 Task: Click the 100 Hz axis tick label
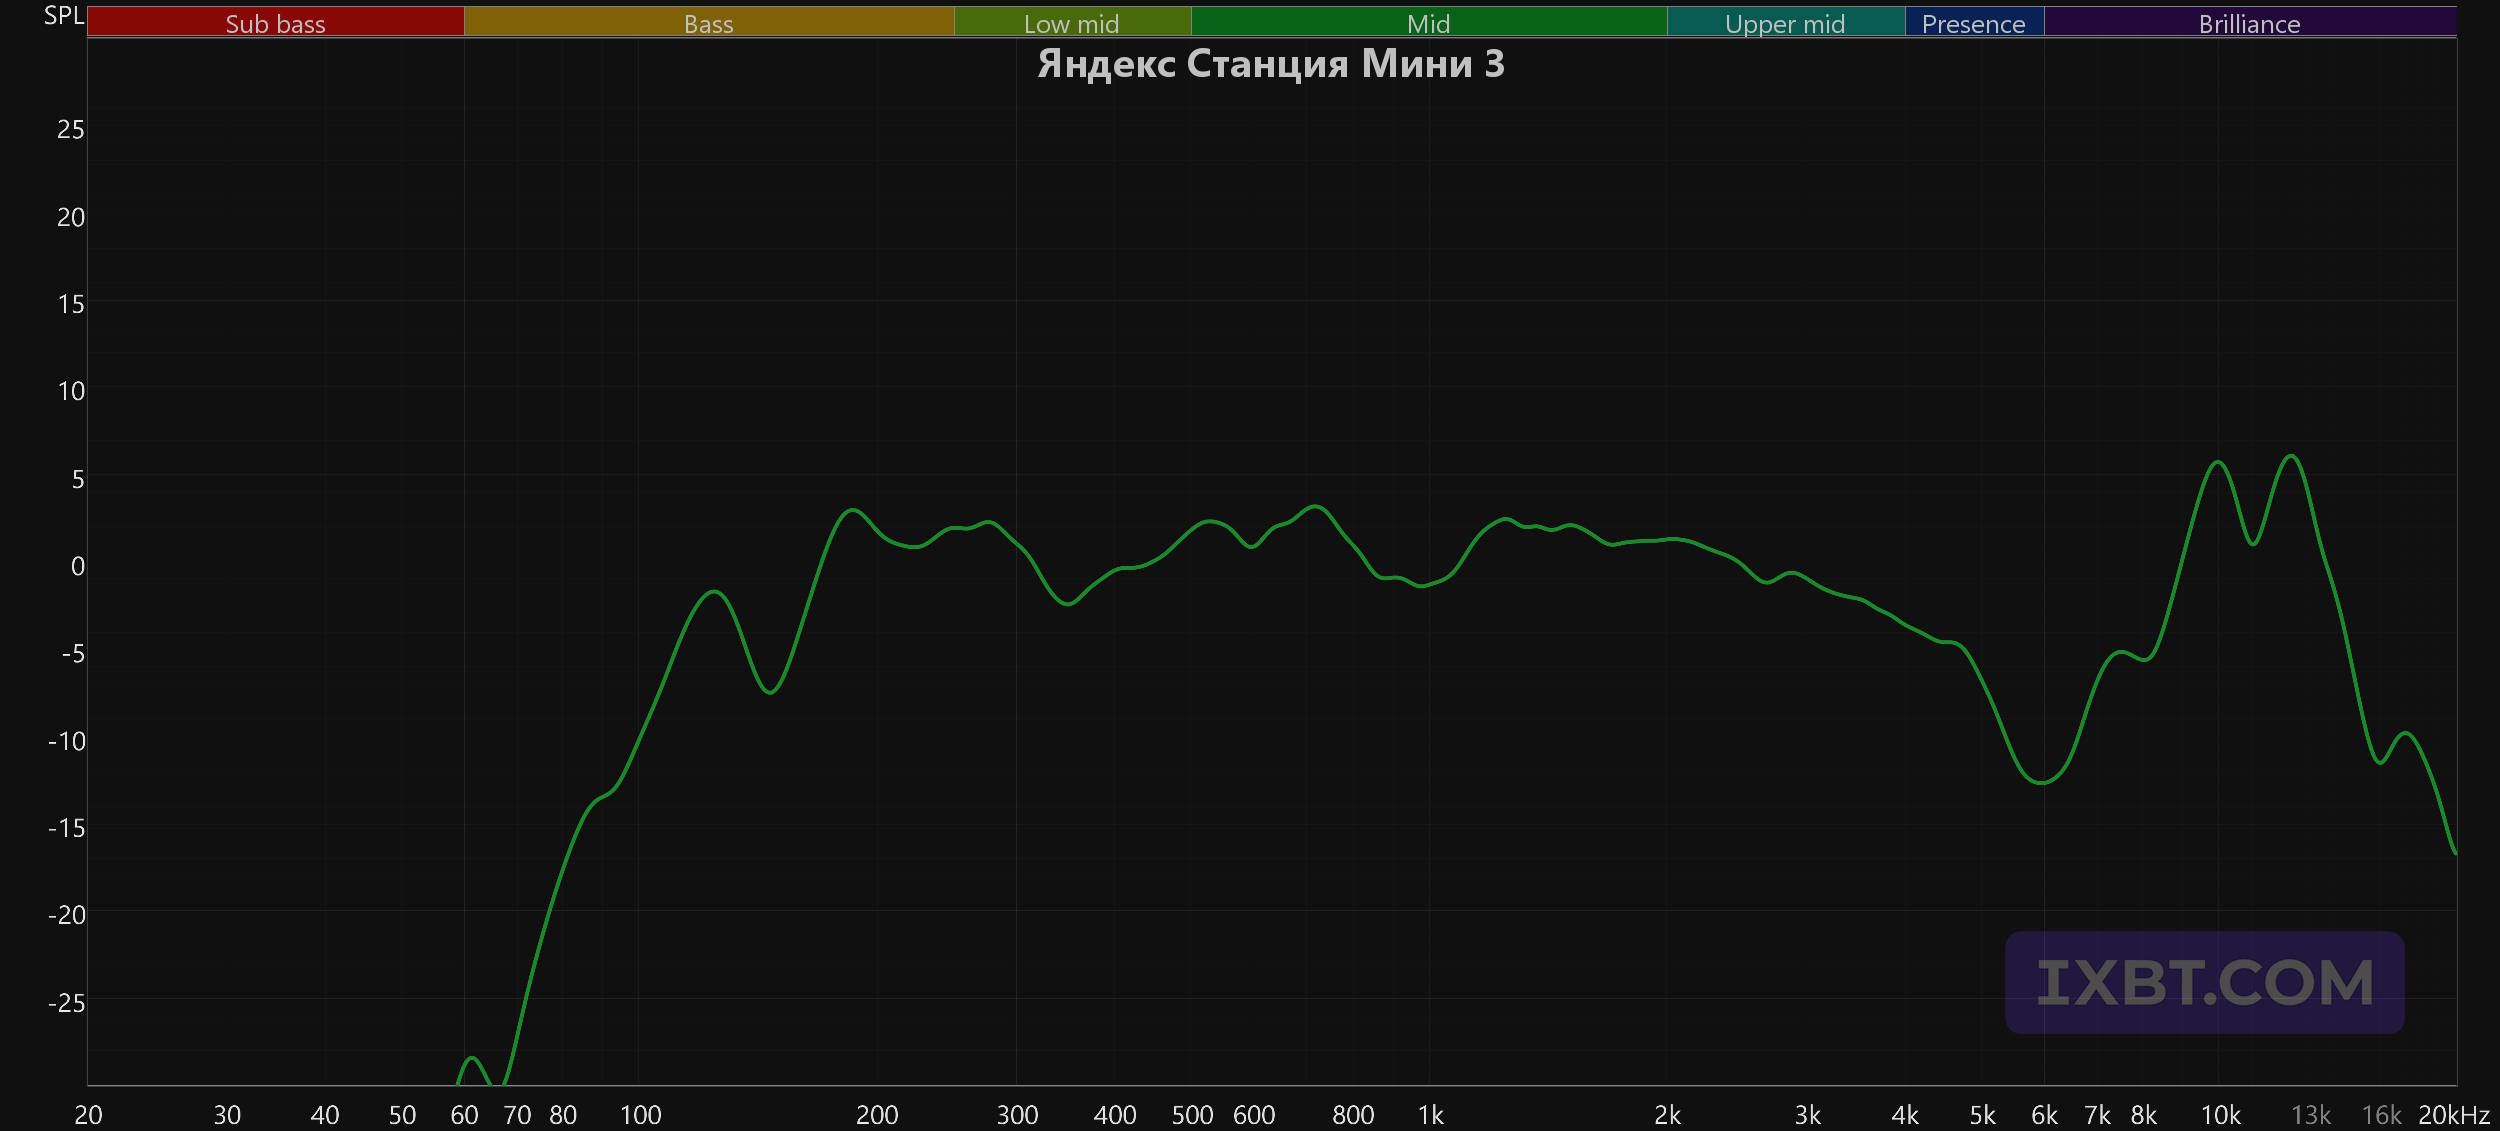click(x=641, y=1115)
